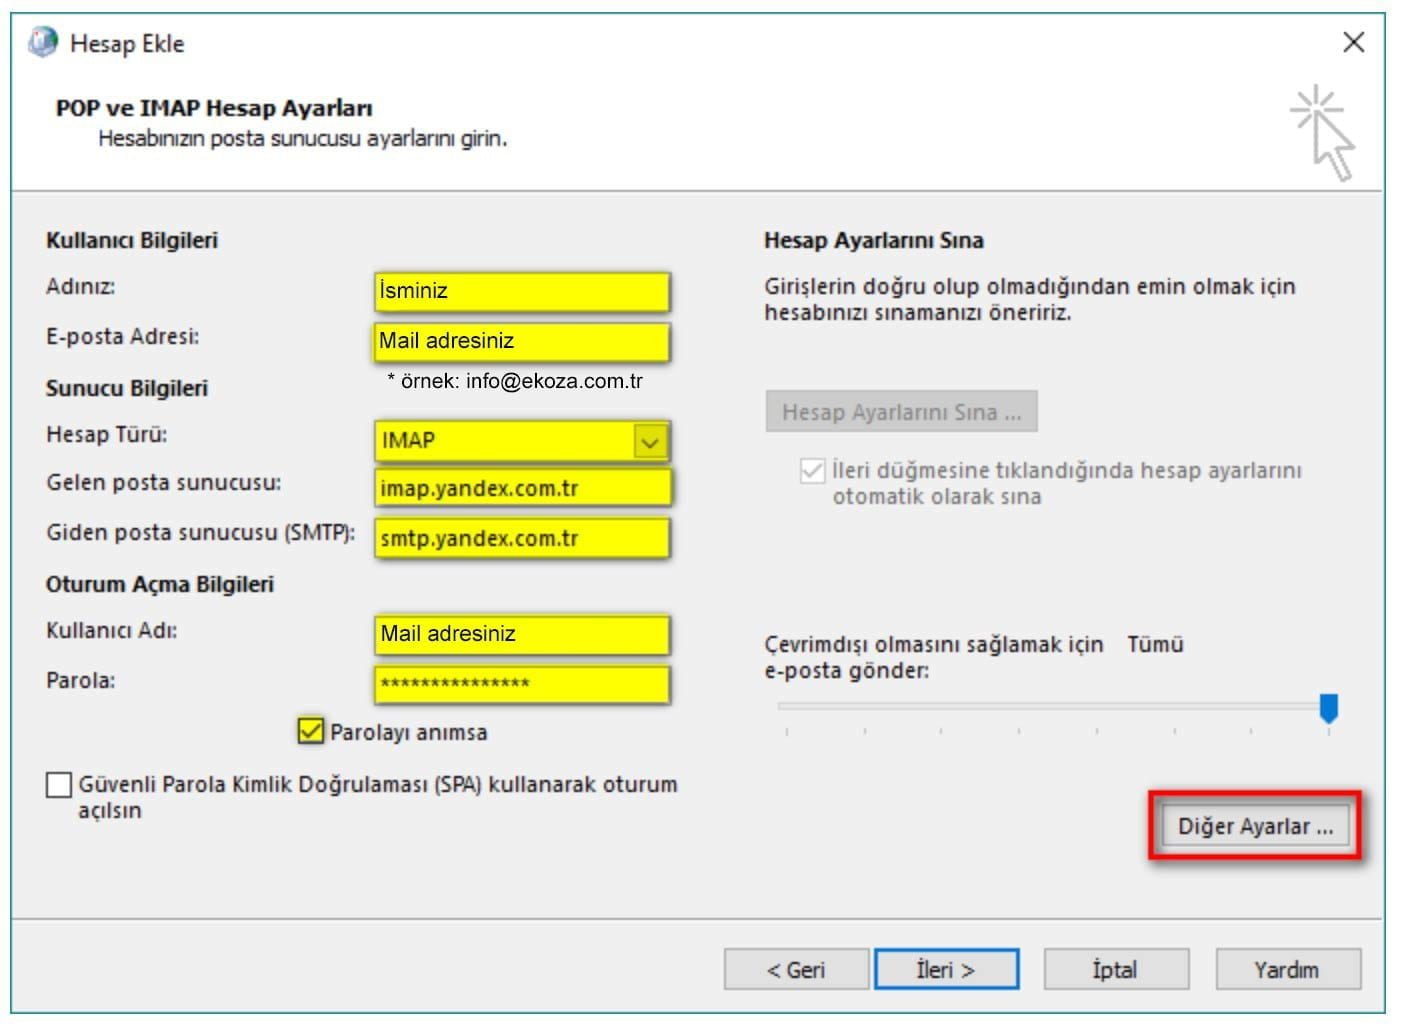Open Diğer Ayarlar settings
This screenshot has width=1406, height=1032.
coord(1255,827)
